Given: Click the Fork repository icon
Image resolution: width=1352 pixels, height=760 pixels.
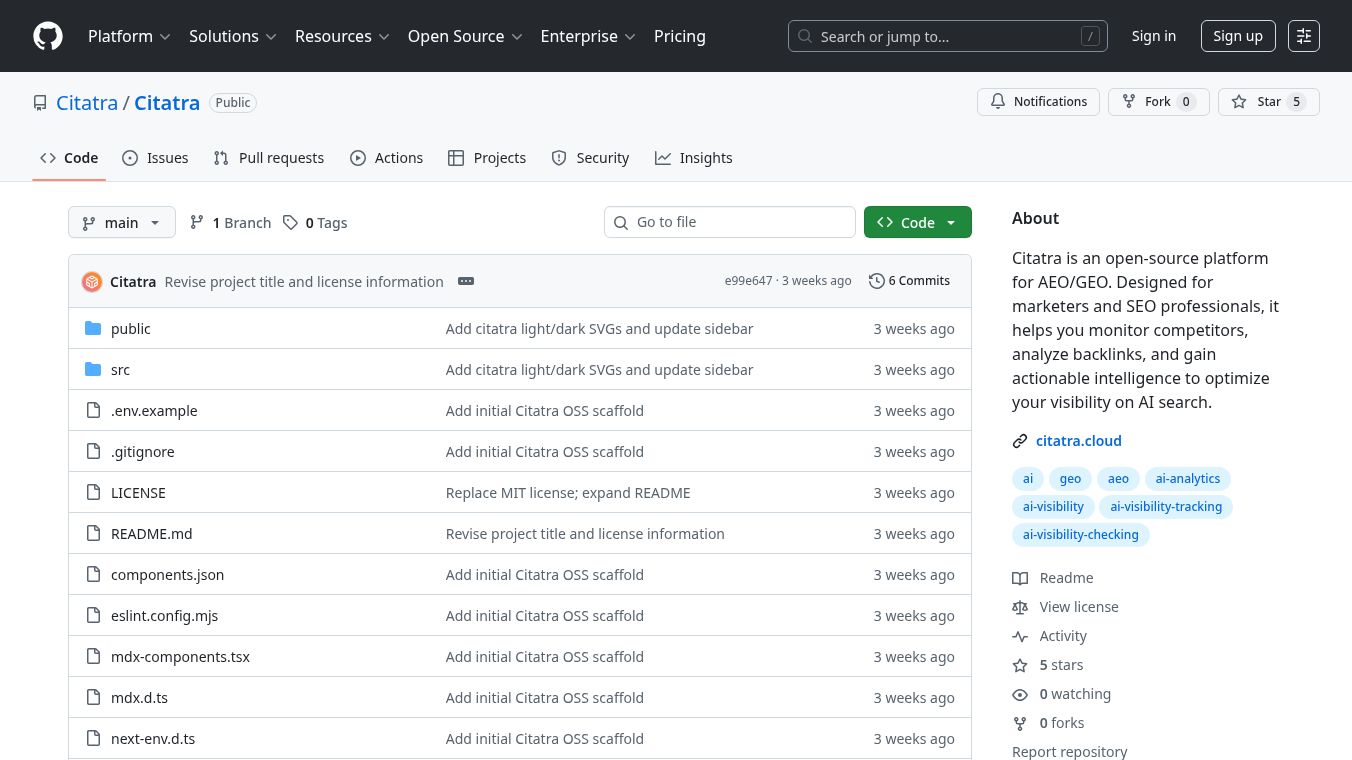Looking at the screenshot, I should (x=1129, y=102).
